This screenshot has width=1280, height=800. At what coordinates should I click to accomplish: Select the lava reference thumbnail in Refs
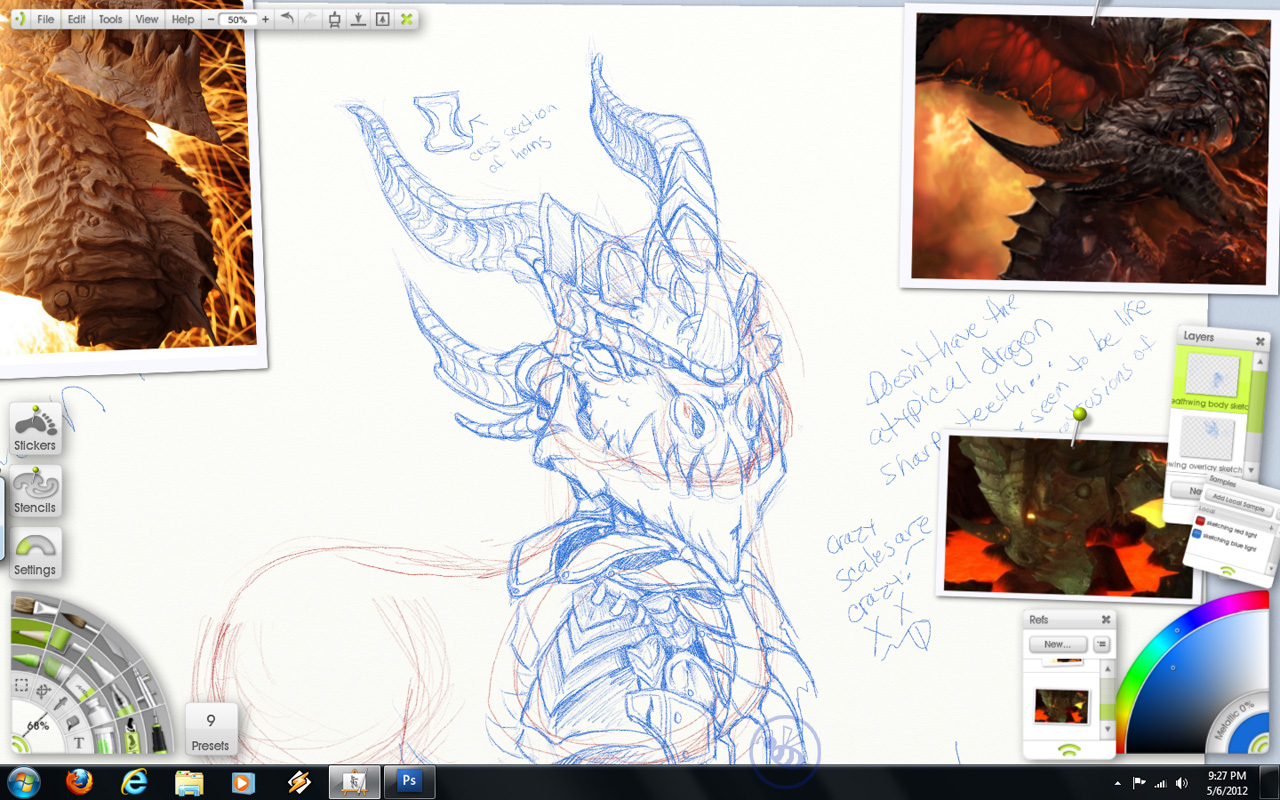(x=1062, y=706)
